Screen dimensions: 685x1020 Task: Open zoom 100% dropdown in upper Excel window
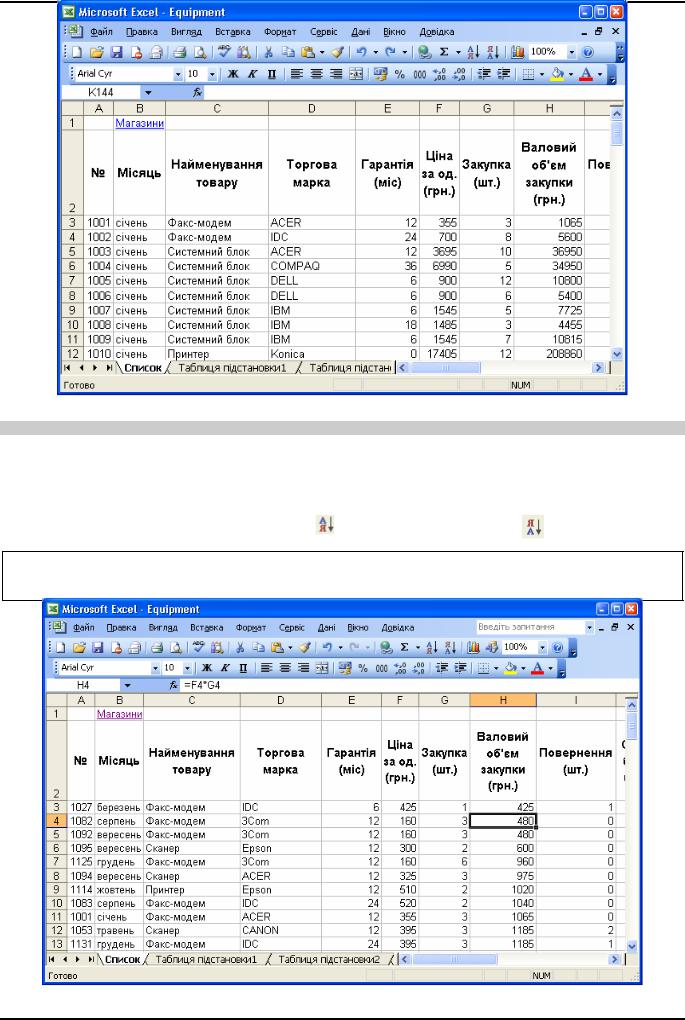click(x=572, y=51)
